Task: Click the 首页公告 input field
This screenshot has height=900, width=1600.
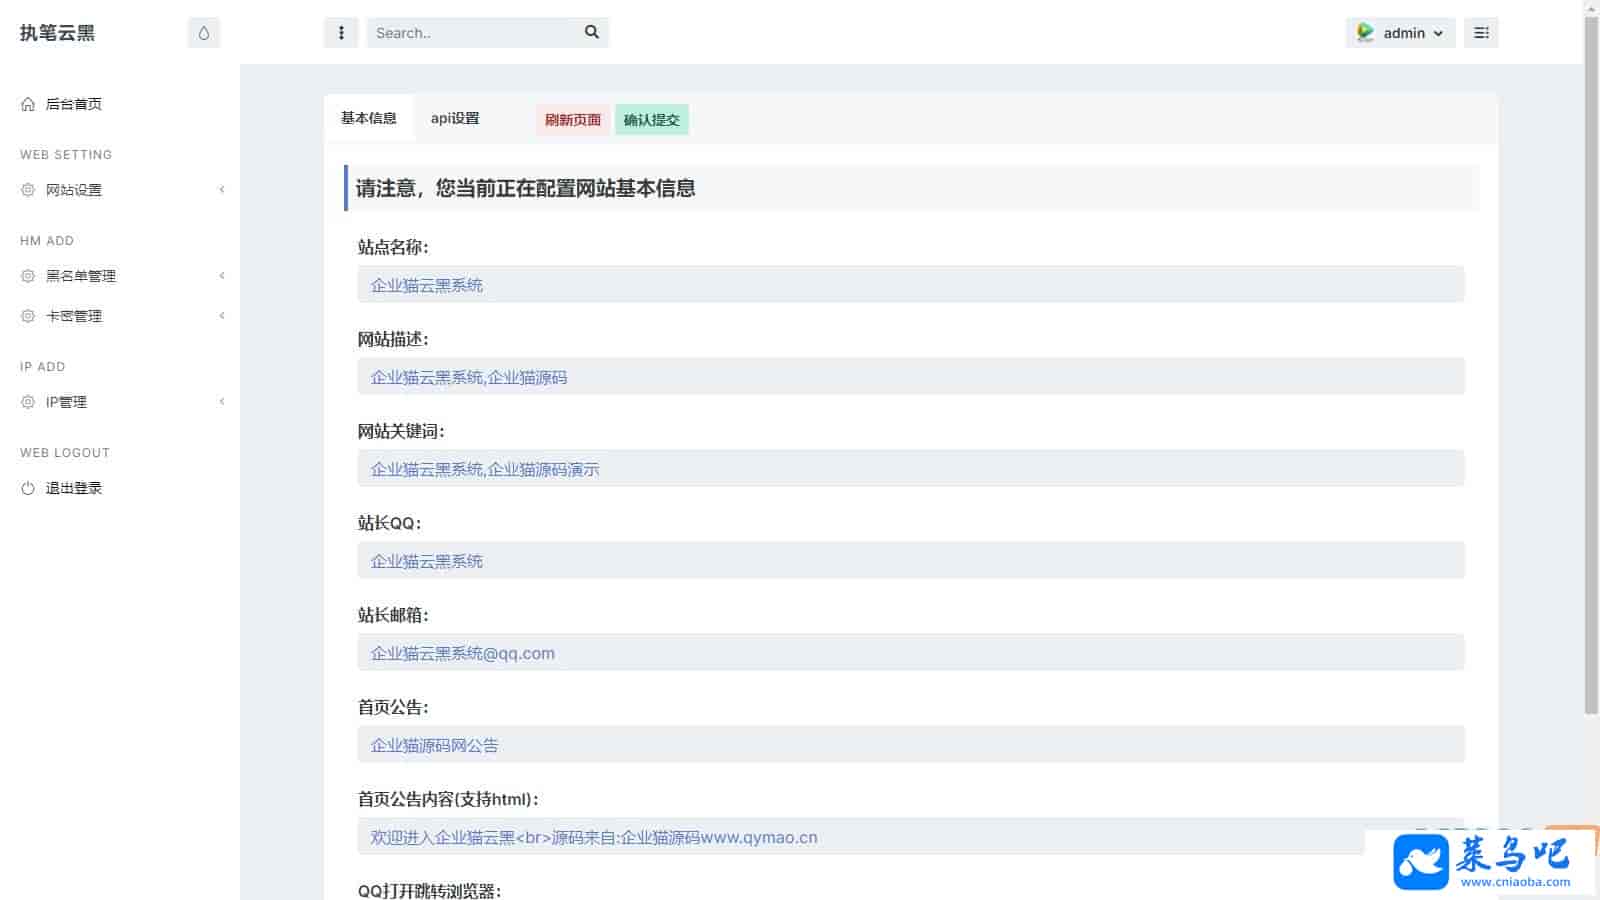Action: coord(911,745)
